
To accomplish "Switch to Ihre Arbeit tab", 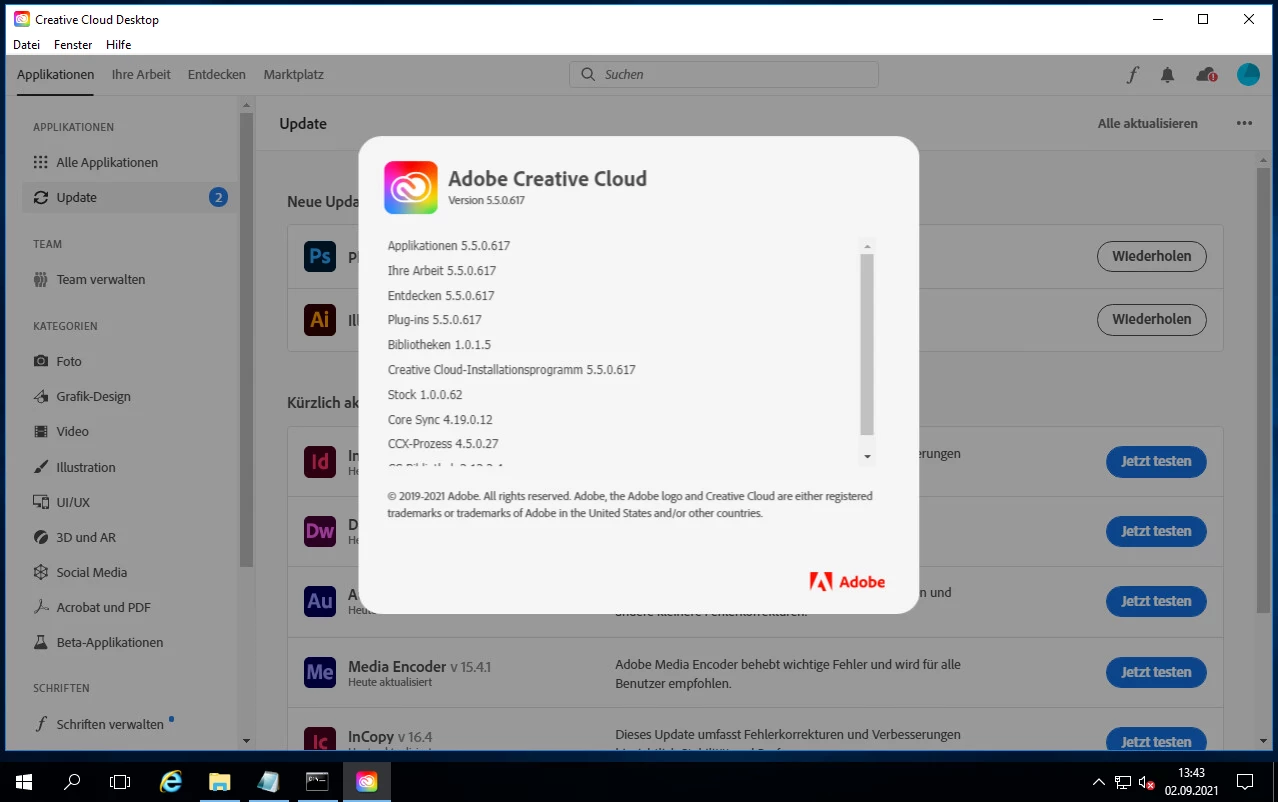I will (x=141, y=75).
